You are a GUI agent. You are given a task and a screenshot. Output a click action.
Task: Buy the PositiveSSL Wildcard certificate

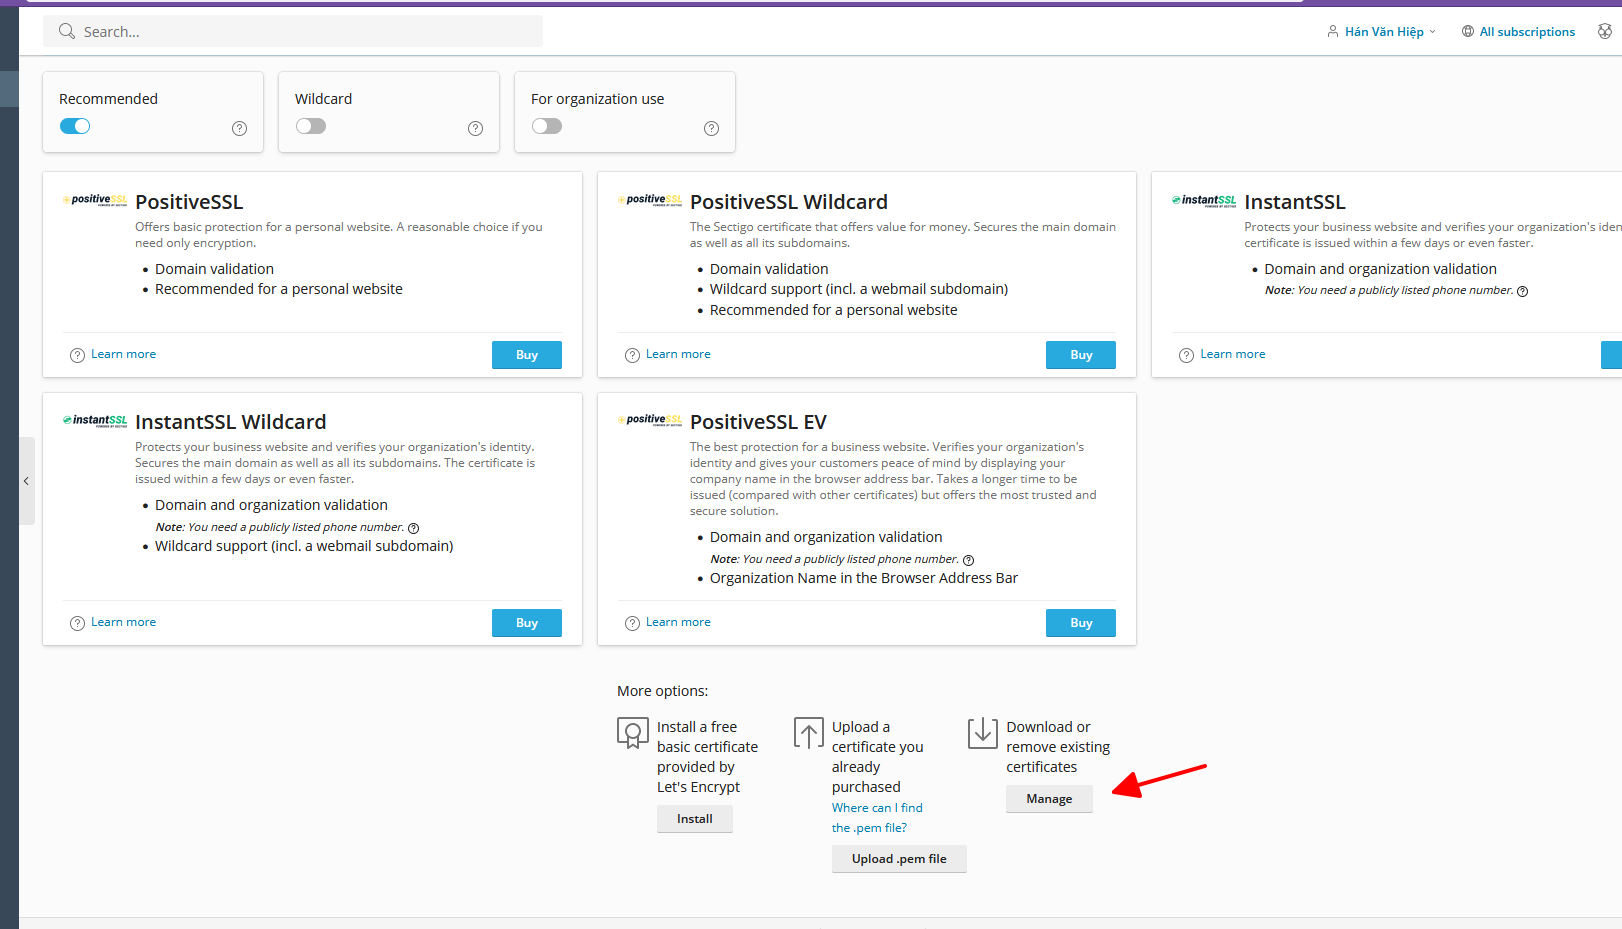pos(1081,355)
